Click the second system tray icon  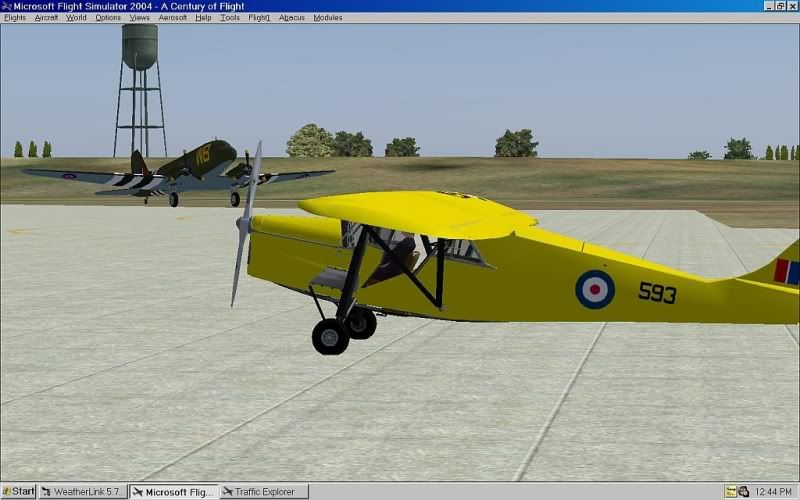pos(744,491)
